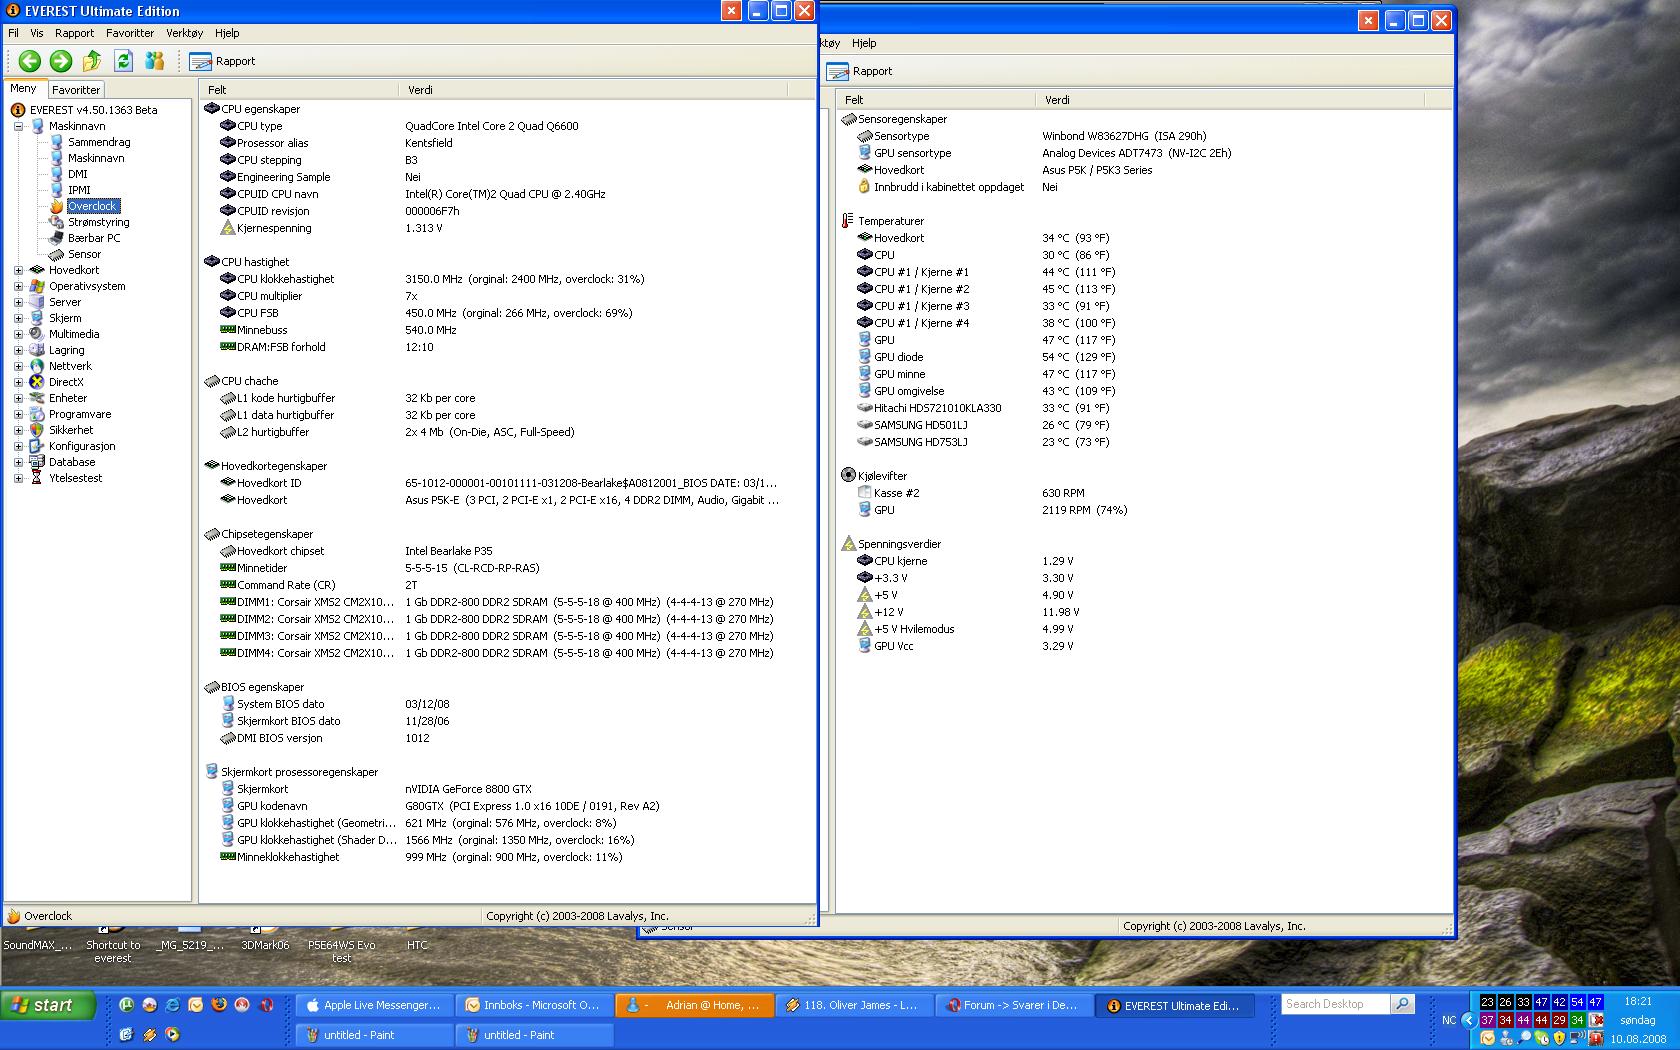
Task: Open the Rapport menu in menu bar
Action: pyautogui.click(x=75, y=33)
